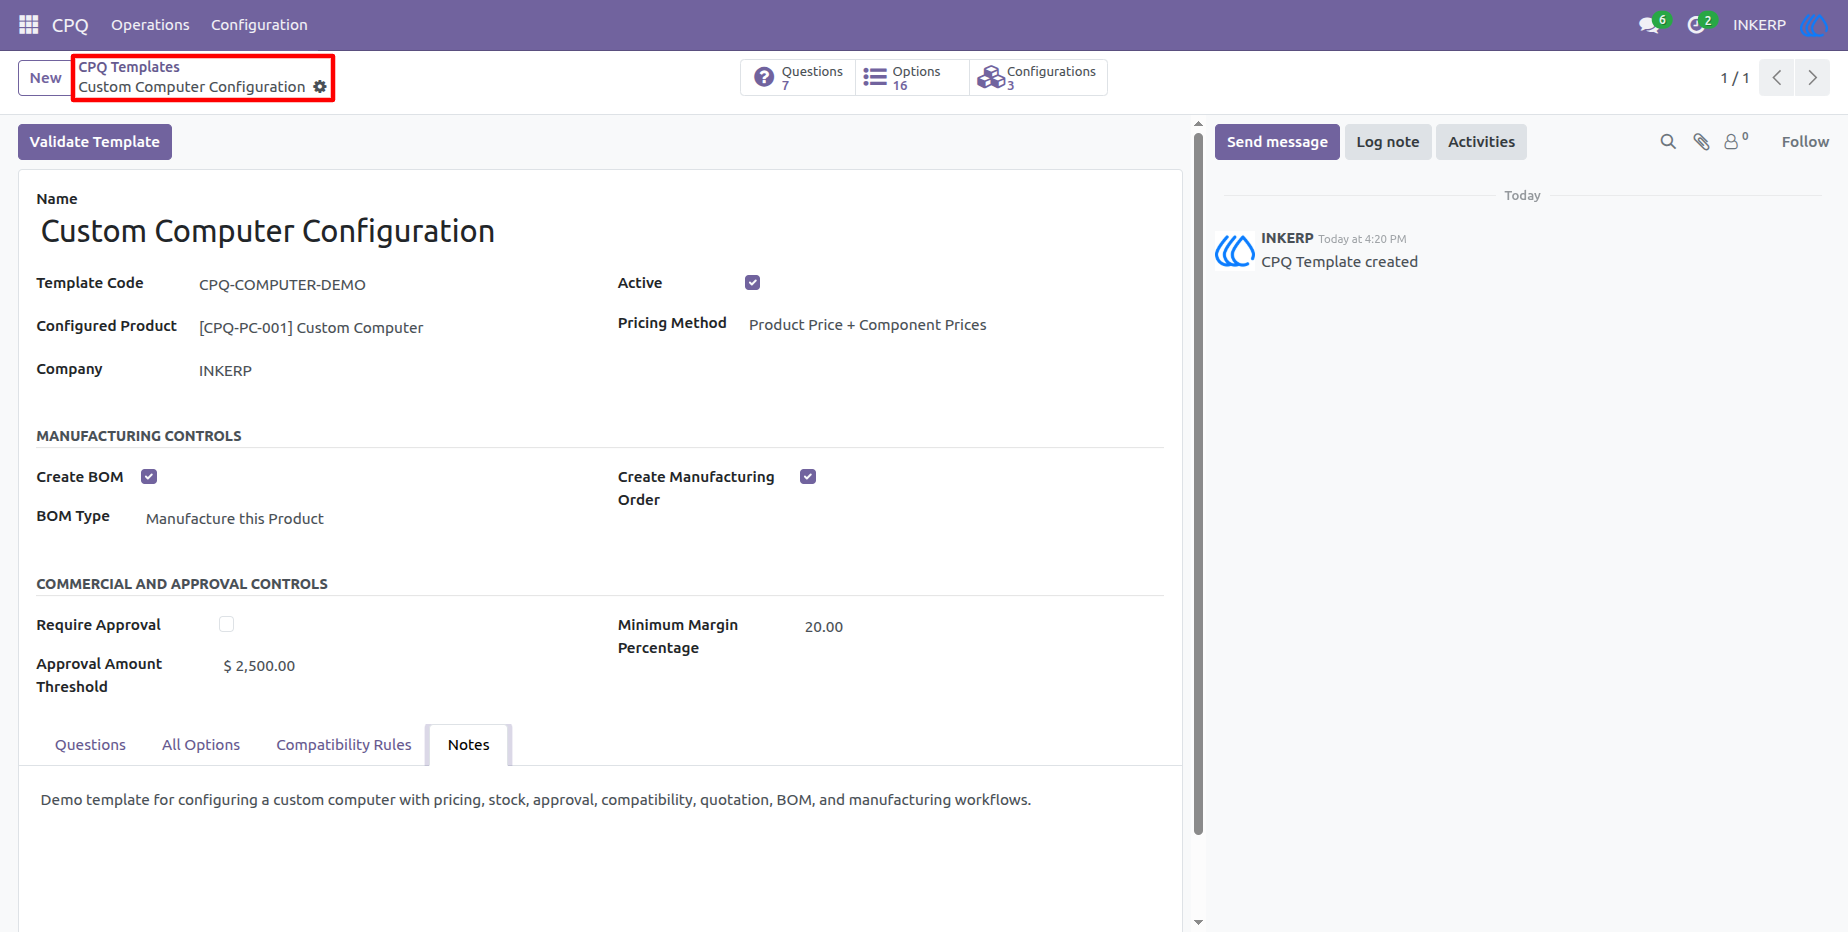The width and height of the screenshot is (1848, 932).
Task: Uncheck the Create BOM checkbox
Action: tap(149, 477)
